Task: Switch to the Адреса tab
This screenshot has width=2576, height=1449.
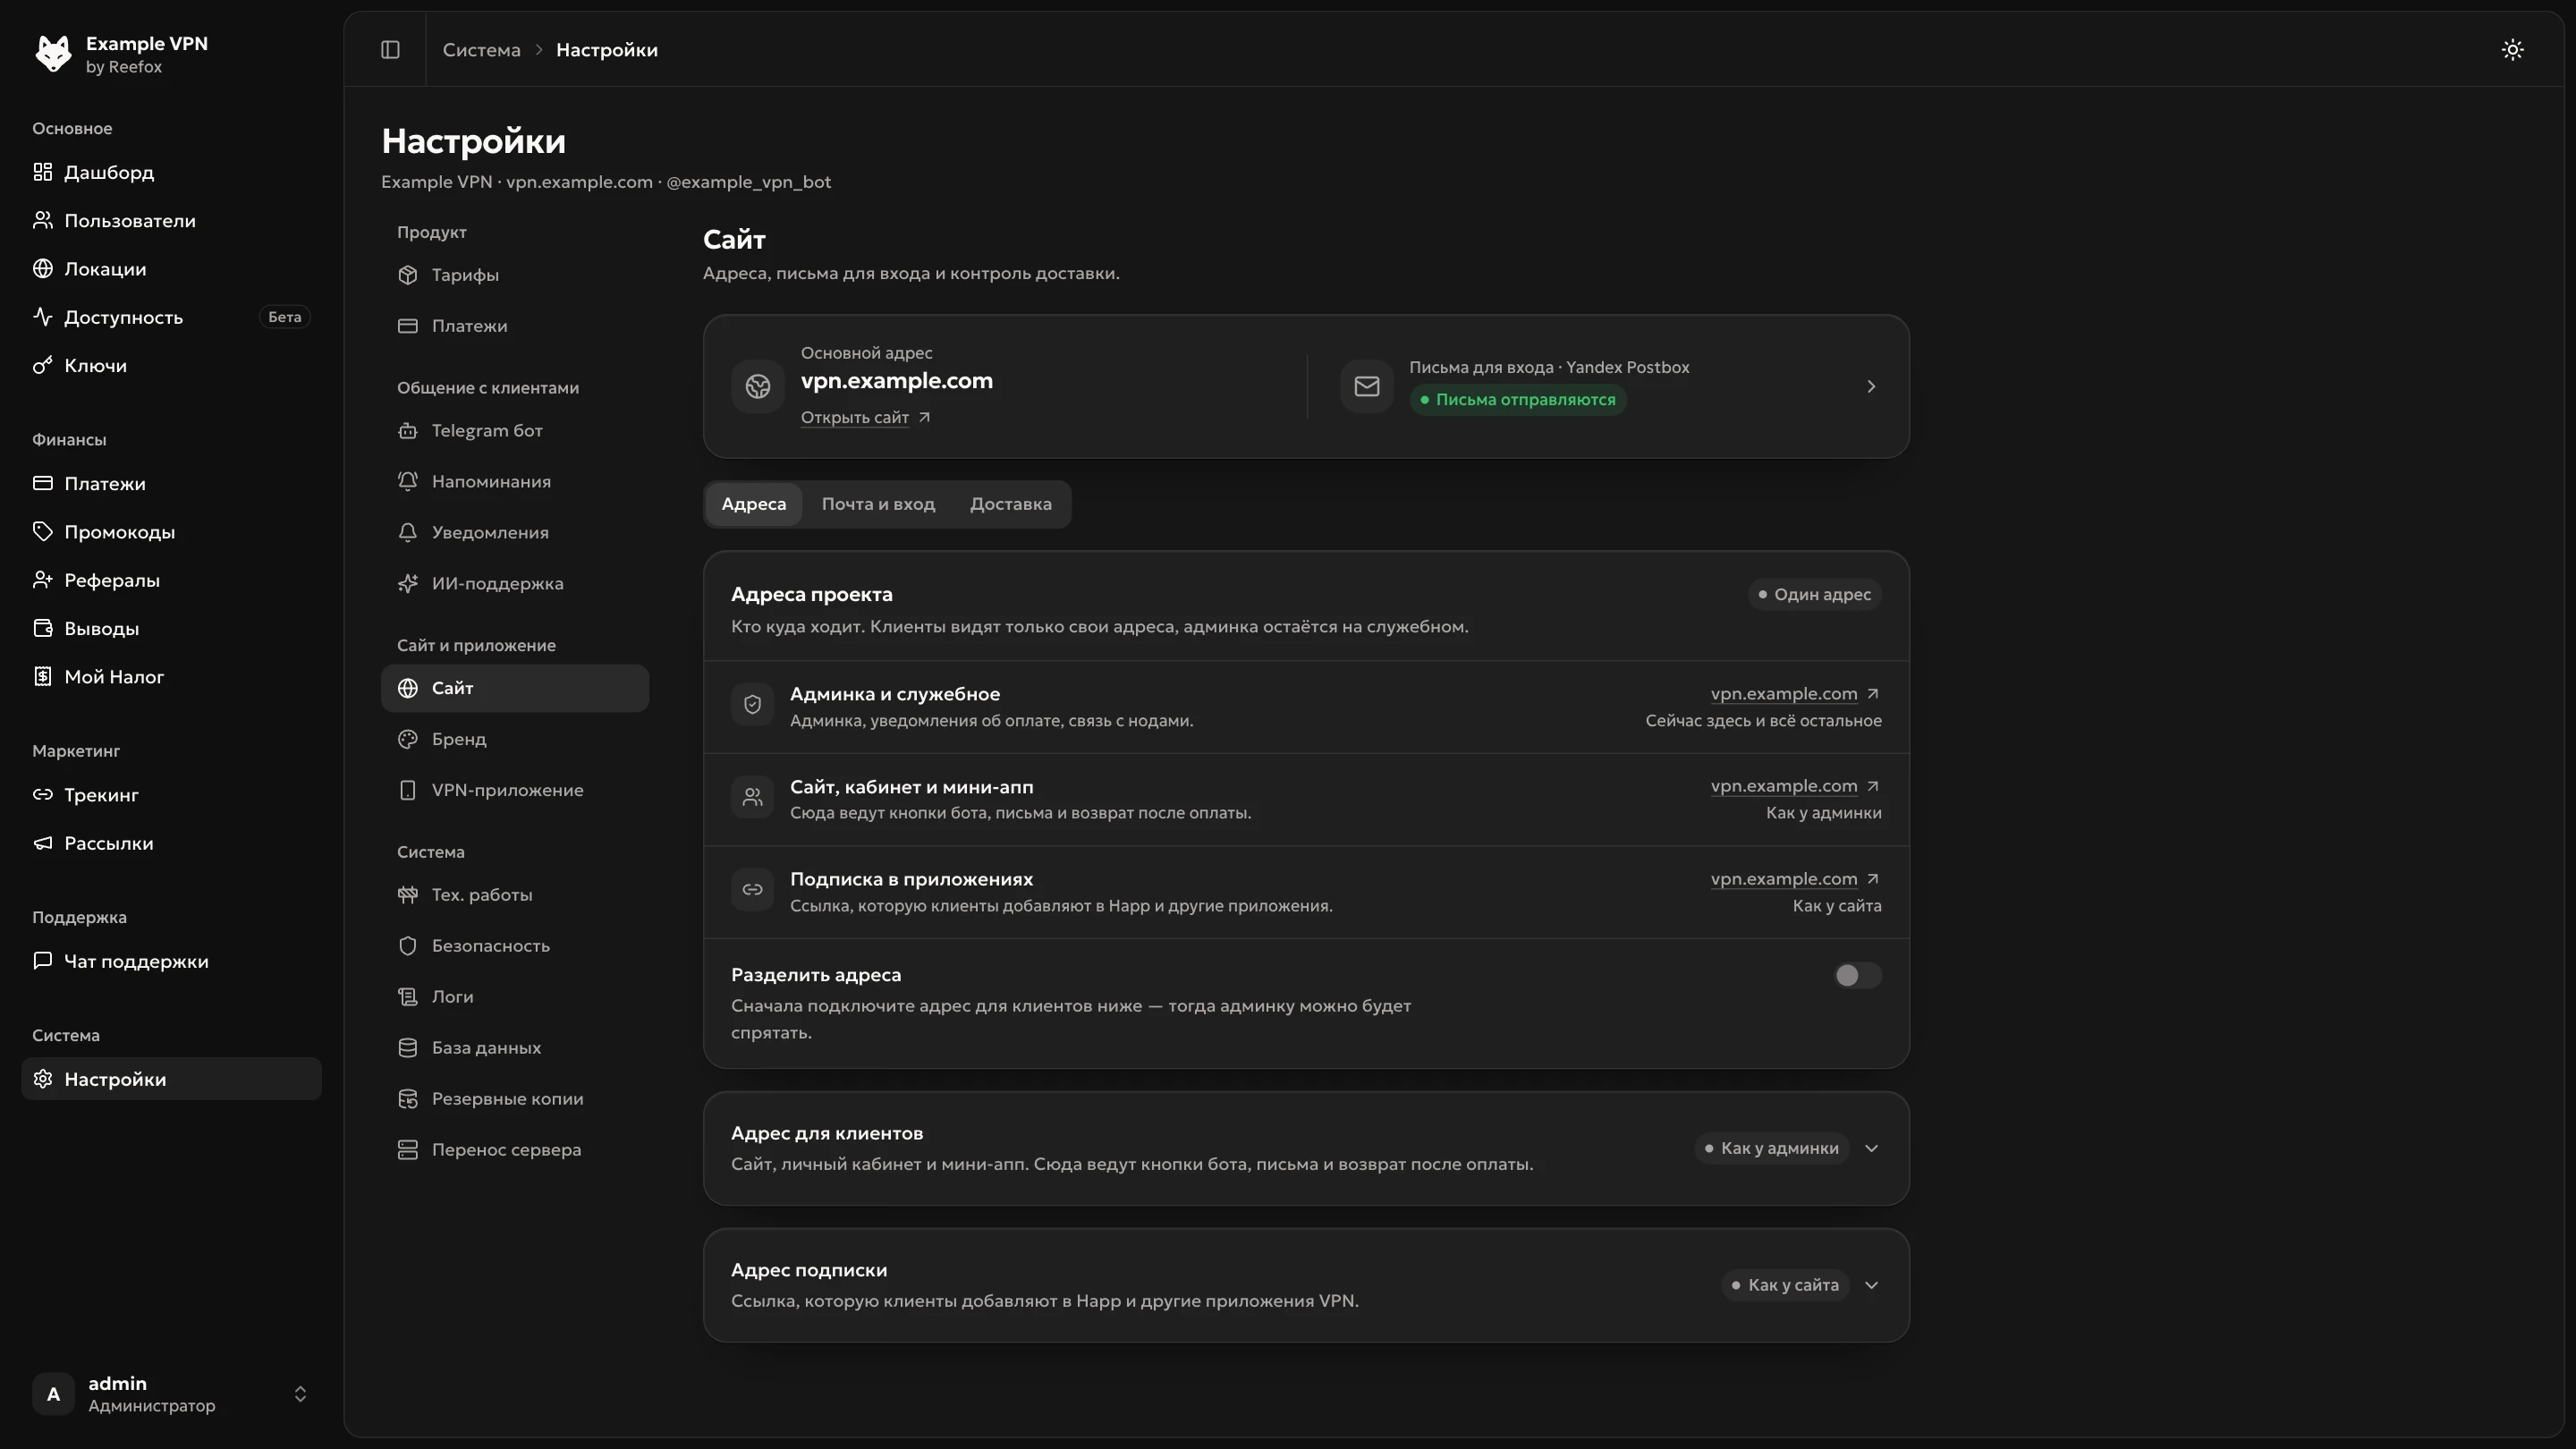Action: tap(753, 504)
